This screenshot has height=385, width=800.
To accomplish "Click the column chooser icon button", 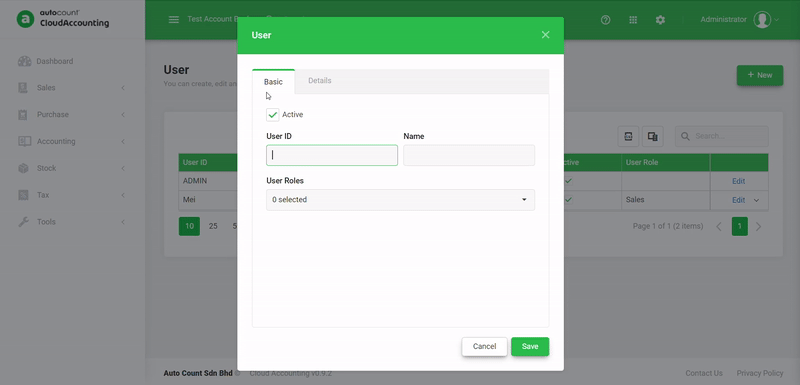I will pyautogui.click(x=652, y=136).
